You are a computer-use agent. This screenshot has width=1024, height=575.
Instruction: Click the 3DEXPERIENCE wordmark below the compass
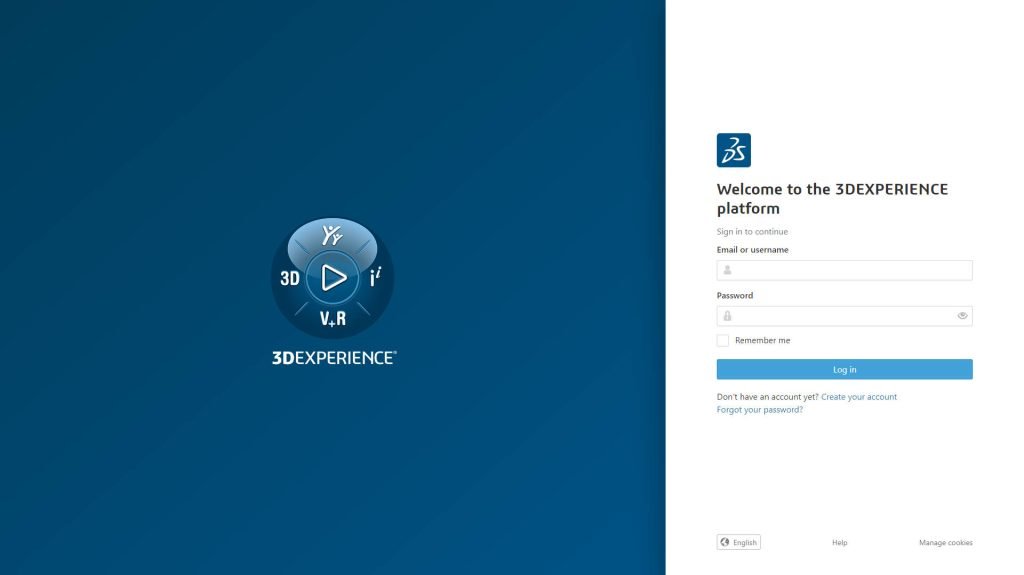coord(334,357)
